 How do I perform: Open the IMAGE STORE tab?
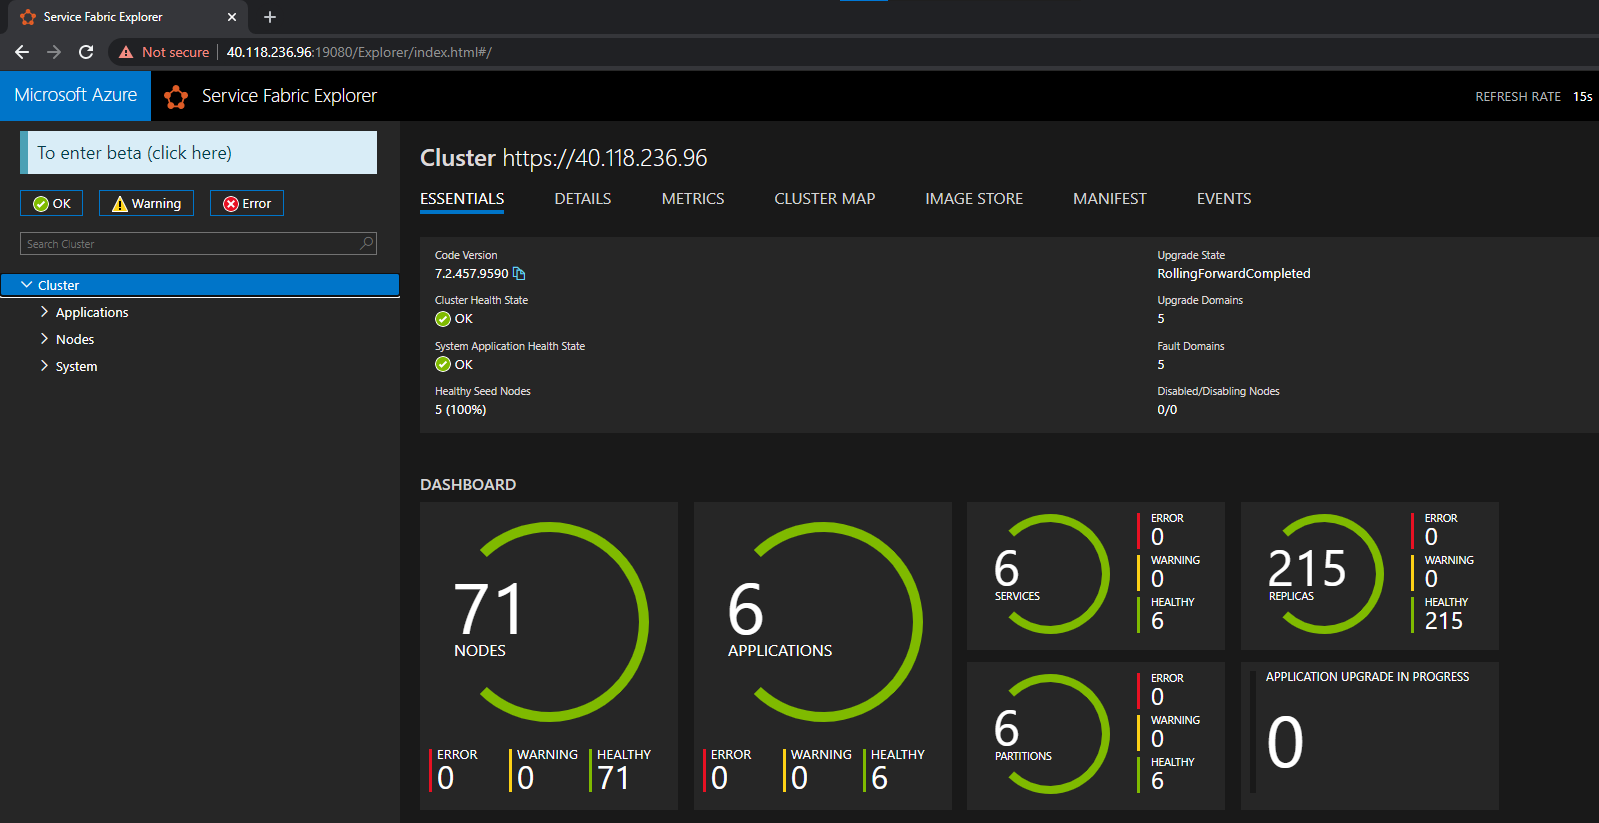[x=974, y=199]
